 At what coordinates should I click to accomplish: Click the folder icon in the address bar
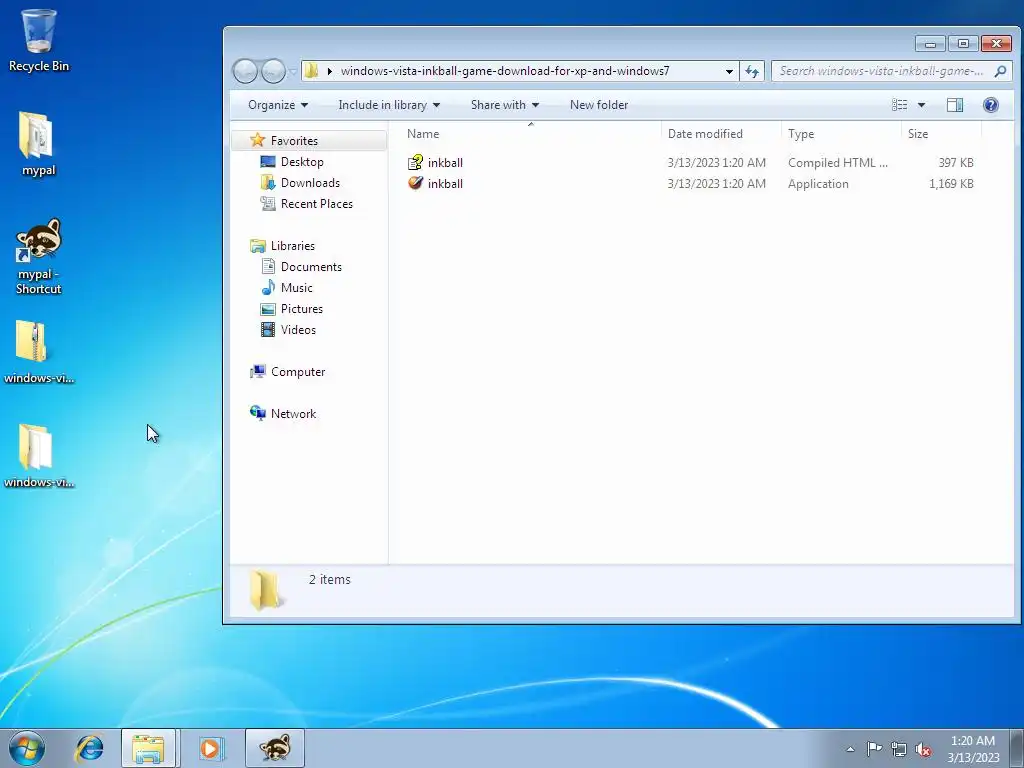pos(312,71)
